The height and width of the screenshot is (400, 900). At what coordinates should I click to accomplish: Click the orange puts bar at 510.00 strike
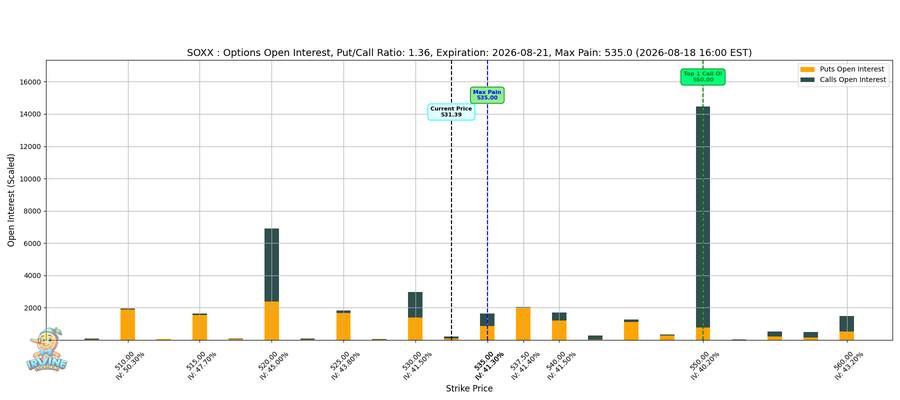127,324
